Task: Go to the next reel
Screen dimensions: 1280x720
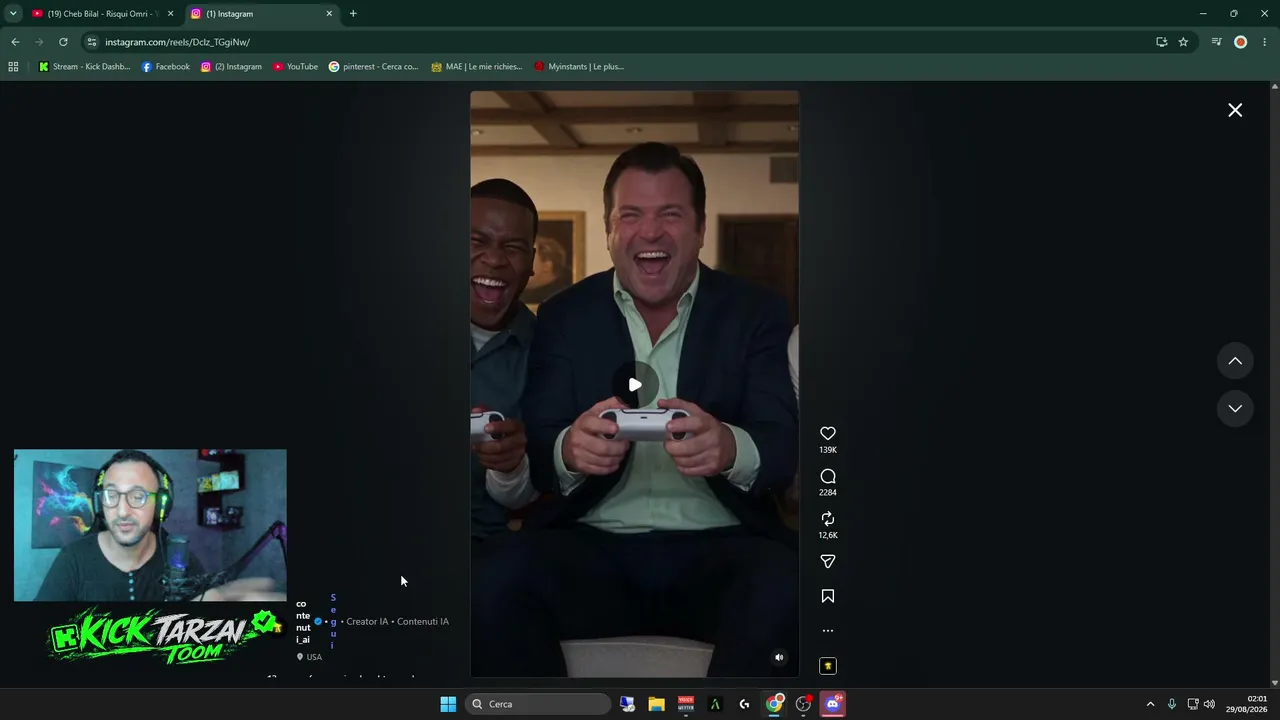Action: [1235, 408]
